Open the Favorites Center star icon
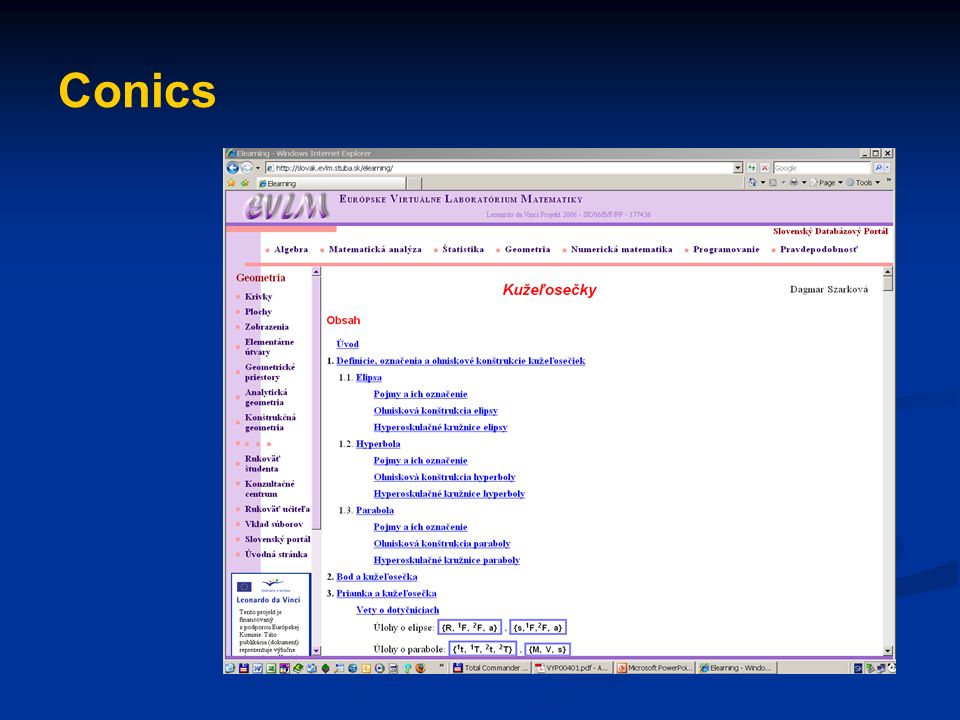This screenshot has width=960, height=720. coord(231,183)
